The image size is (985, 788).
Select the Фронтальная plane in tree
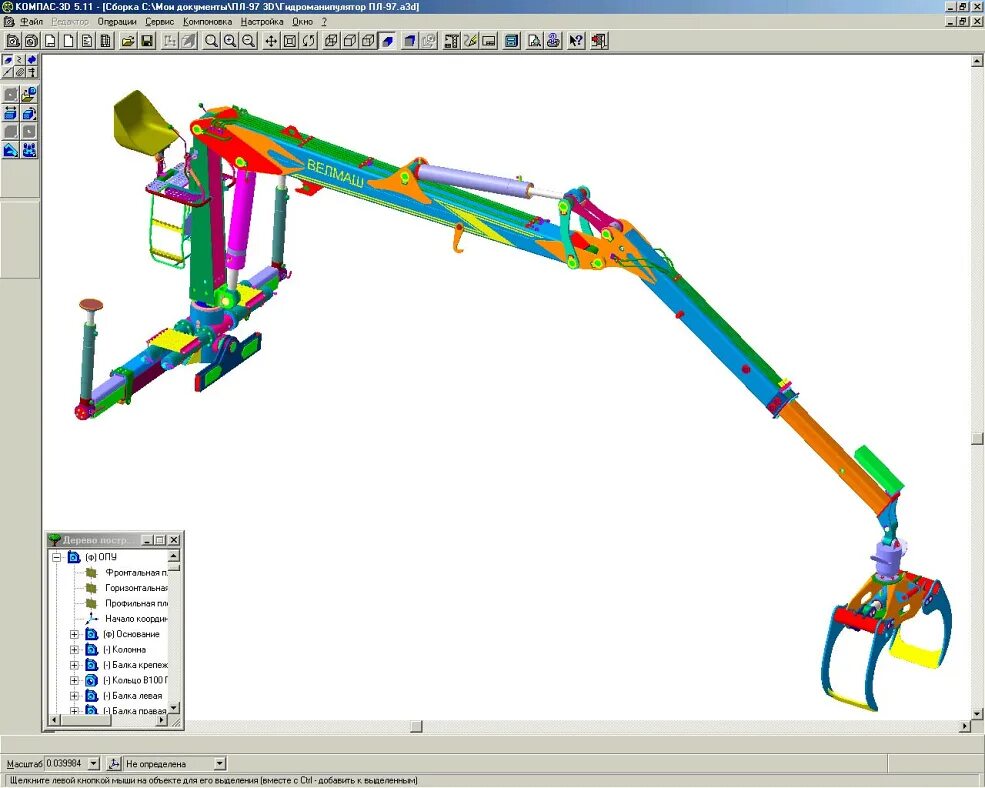136,573
